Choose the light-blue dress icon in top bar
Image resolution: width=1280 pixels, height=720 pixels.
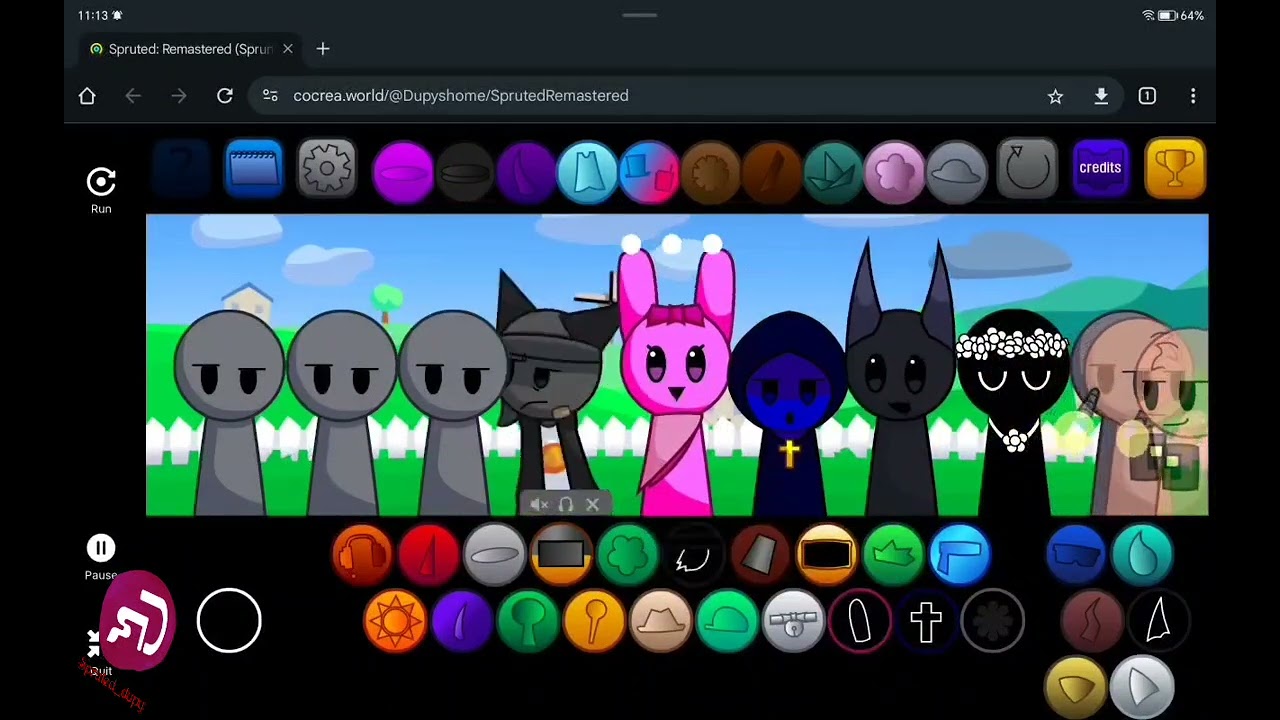(587, 172)
